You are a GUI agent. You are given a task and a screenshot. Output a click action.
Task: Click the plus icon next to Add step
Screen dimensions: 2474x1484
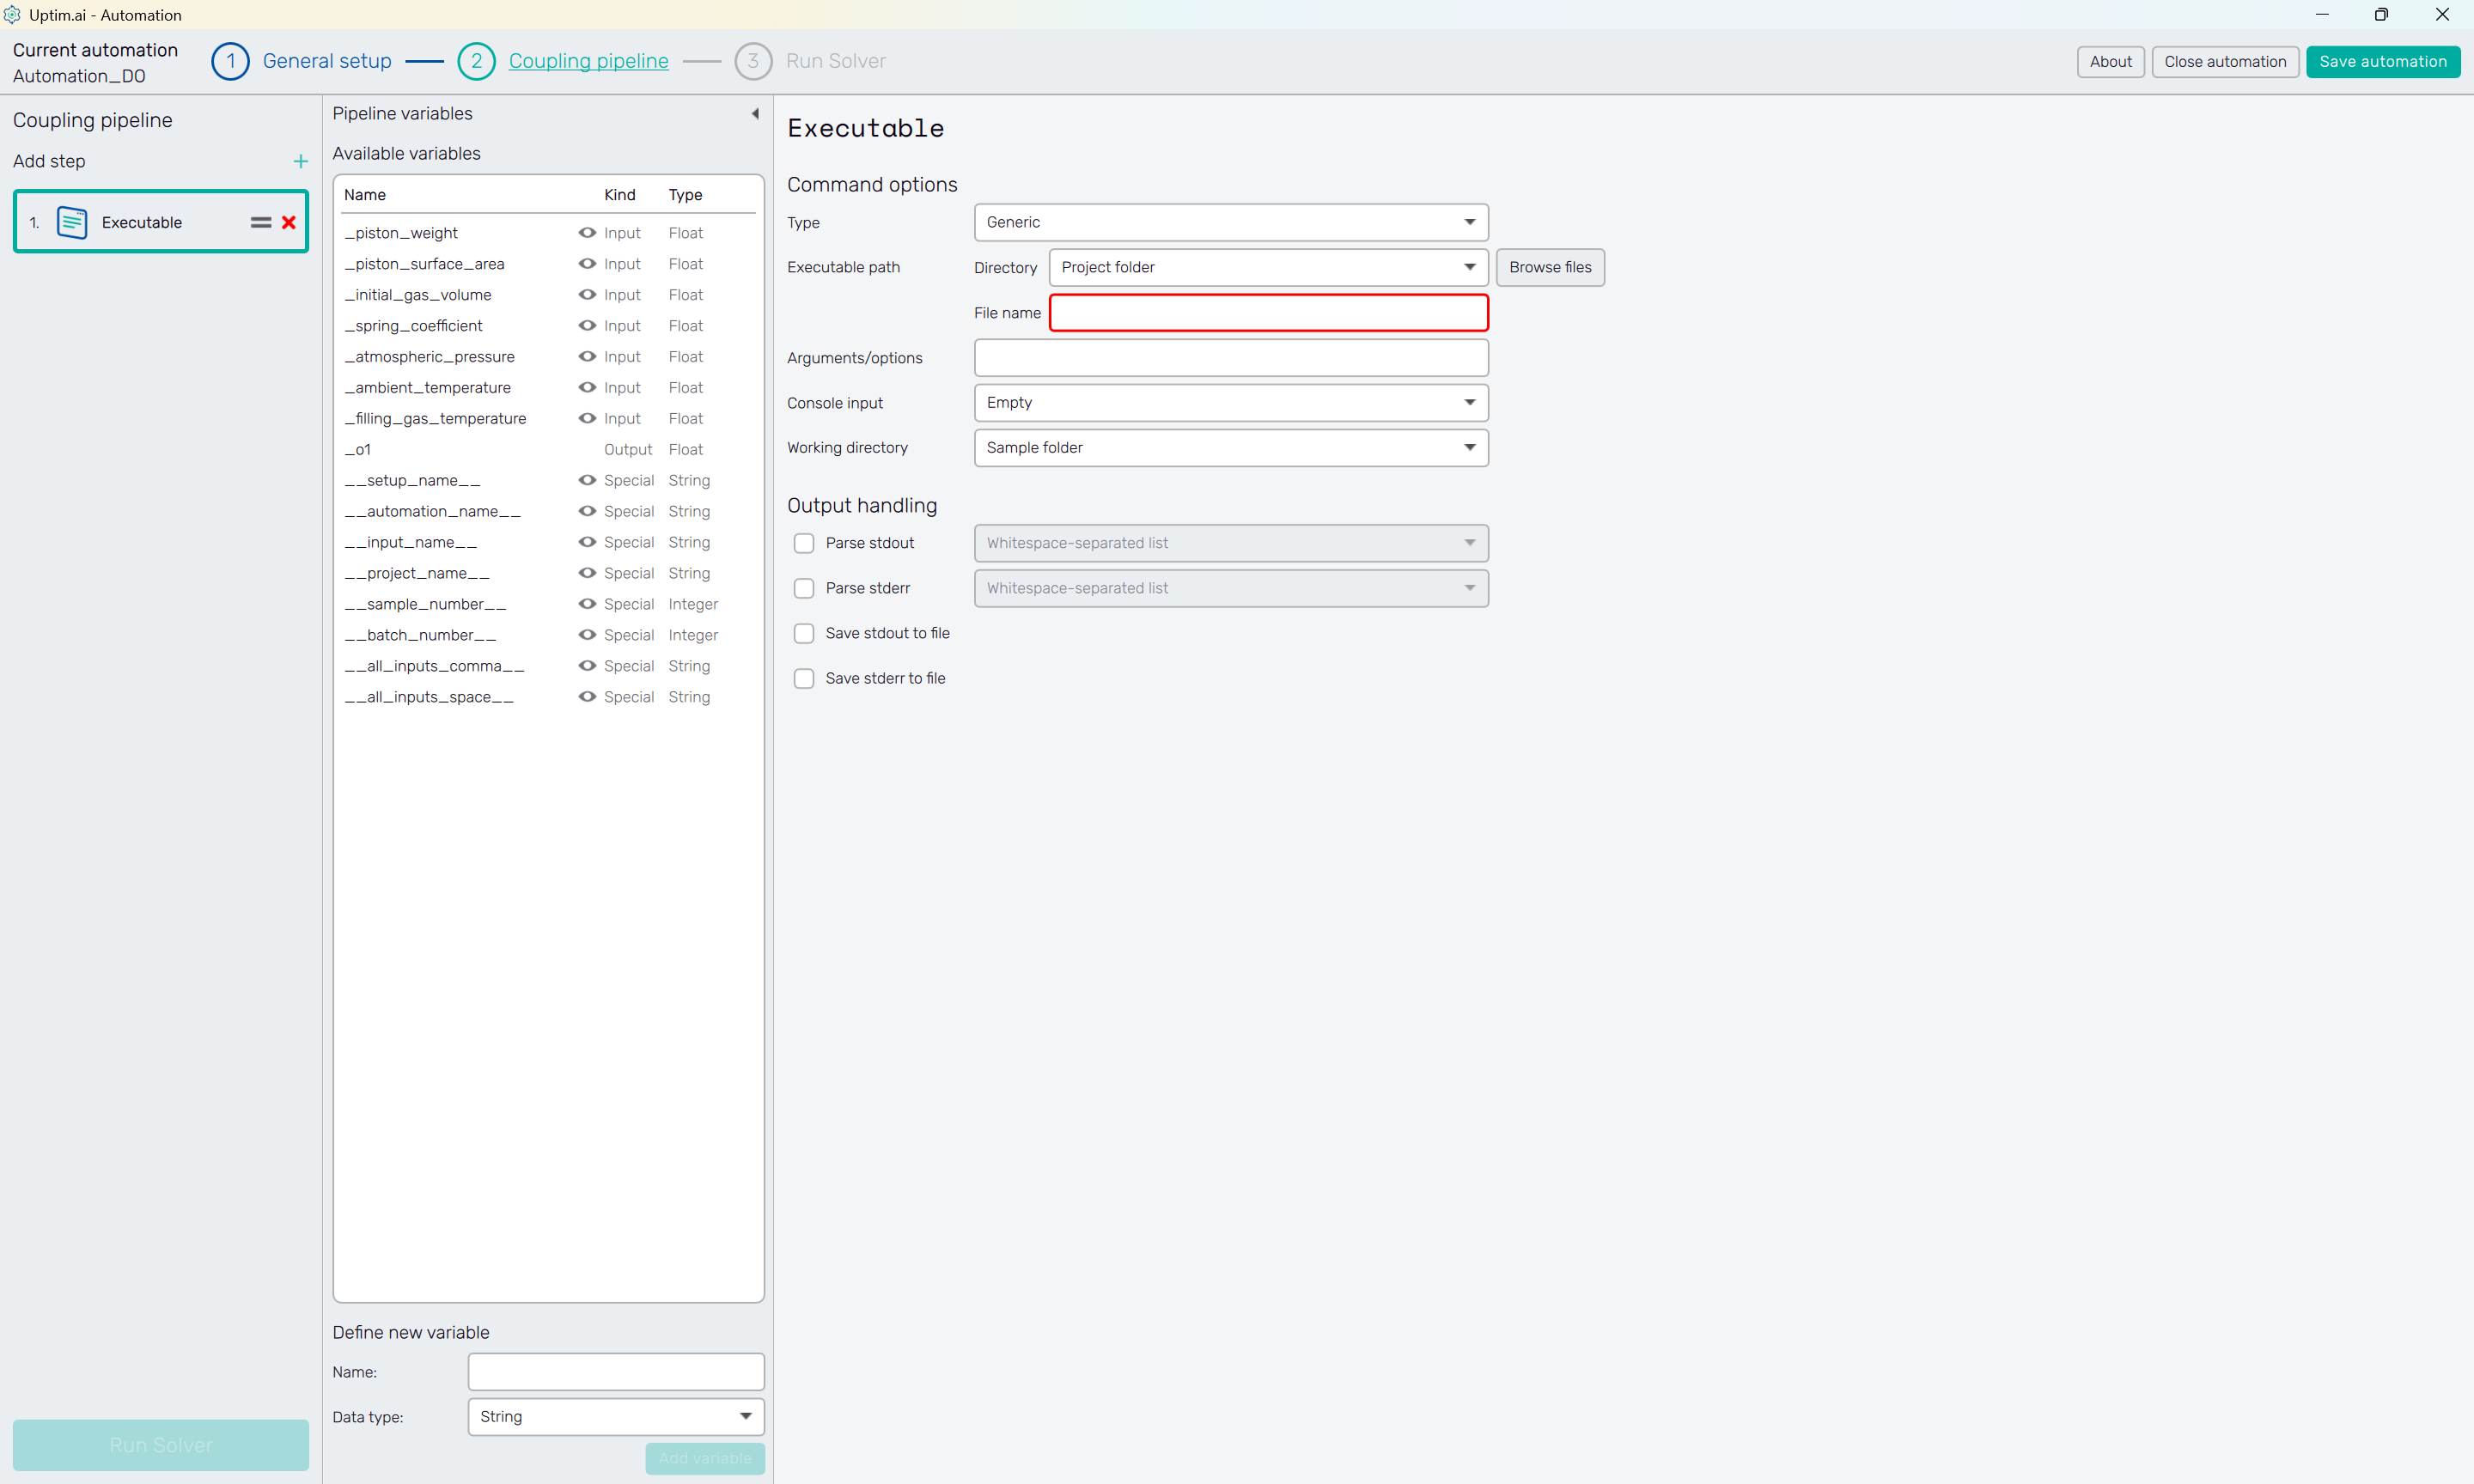coord(300,161)
